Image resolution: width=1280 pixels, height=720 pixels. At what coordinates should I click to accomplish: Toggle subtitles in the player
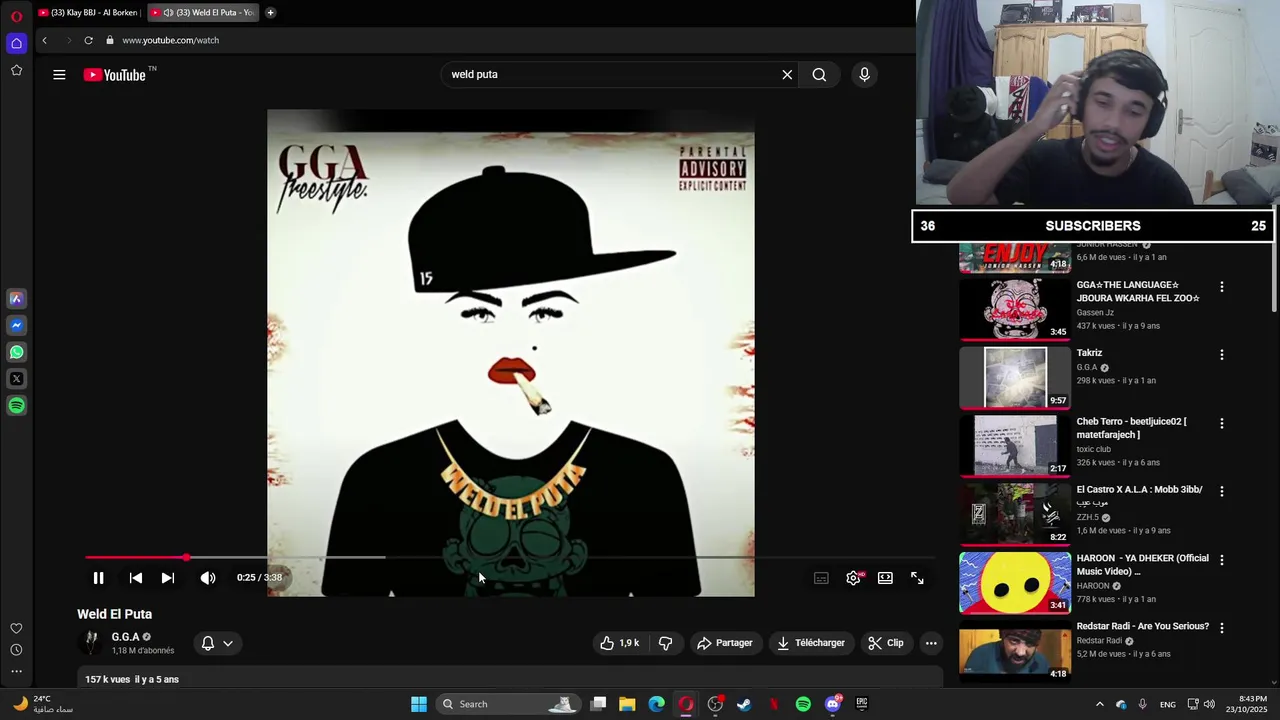[x=821, y=578]
